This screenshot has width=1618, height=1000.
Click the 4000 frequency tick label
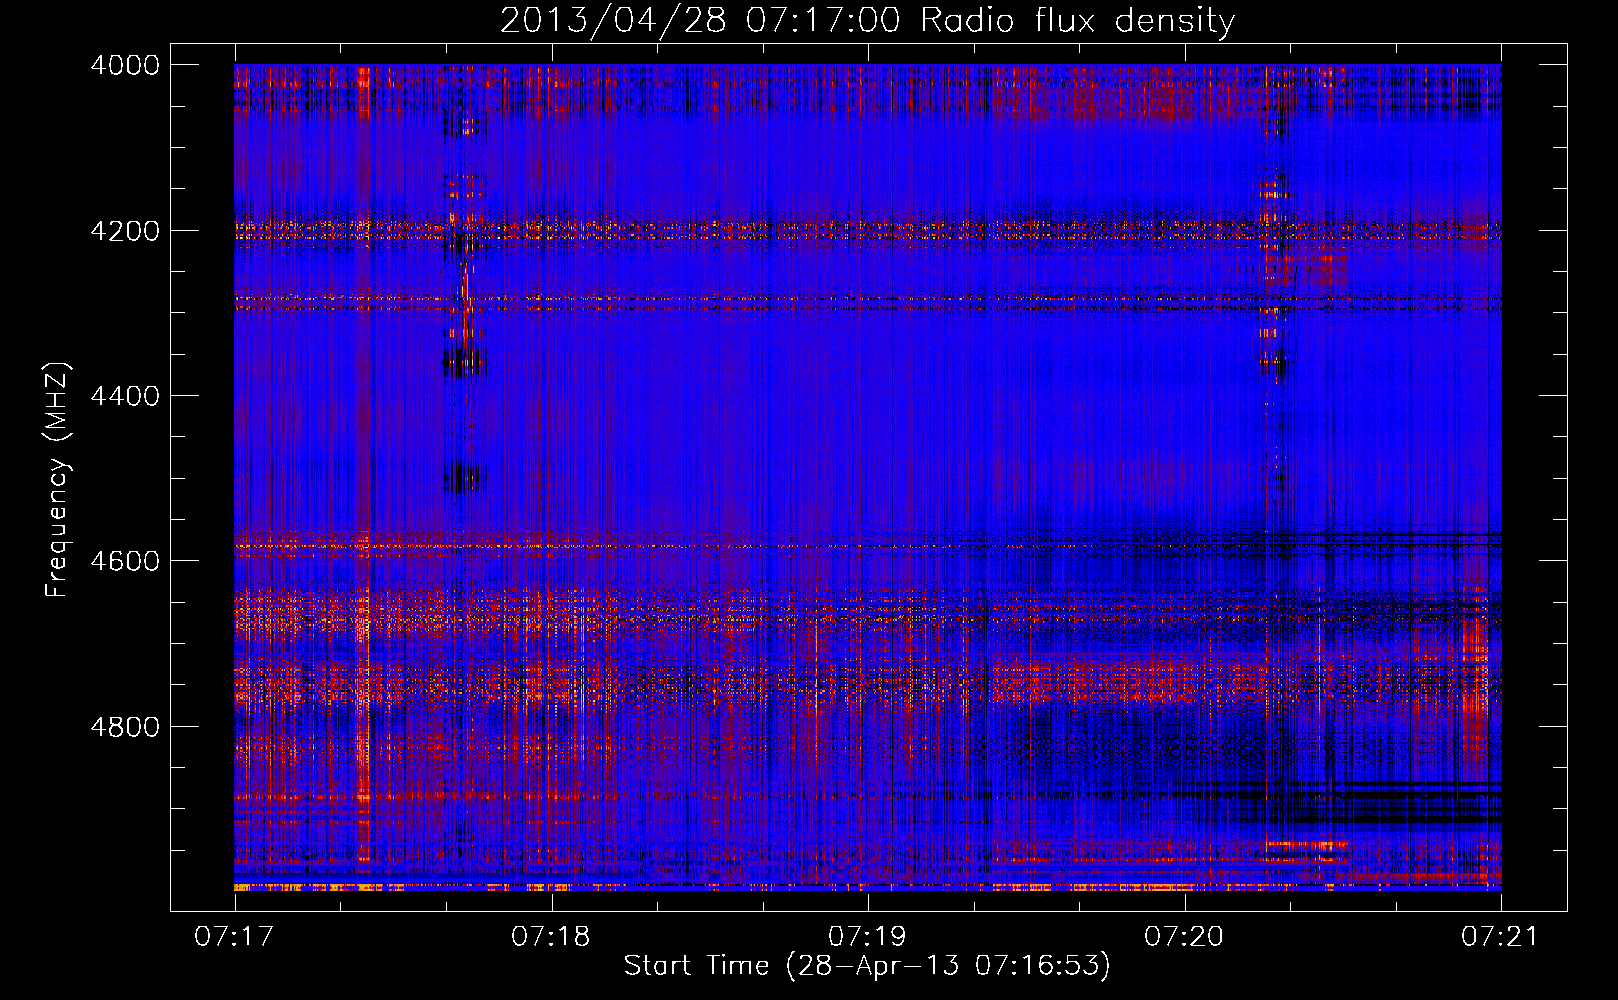[x=125, y=65]
